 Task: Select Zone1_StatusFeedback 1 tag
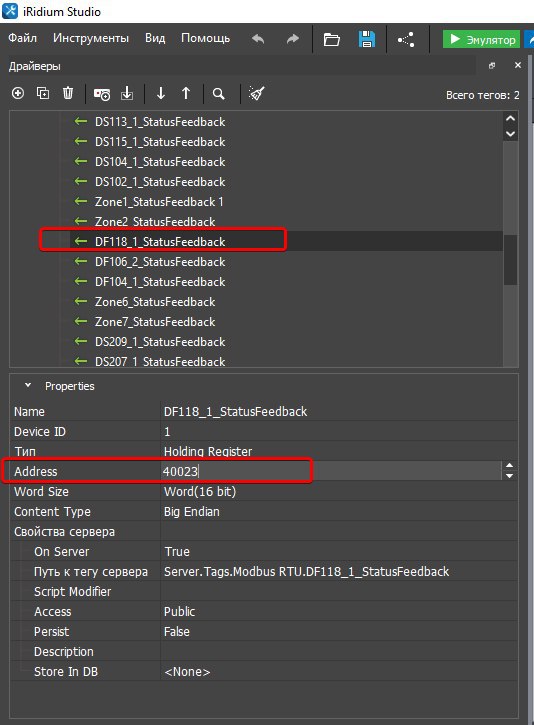coord(159,202)
